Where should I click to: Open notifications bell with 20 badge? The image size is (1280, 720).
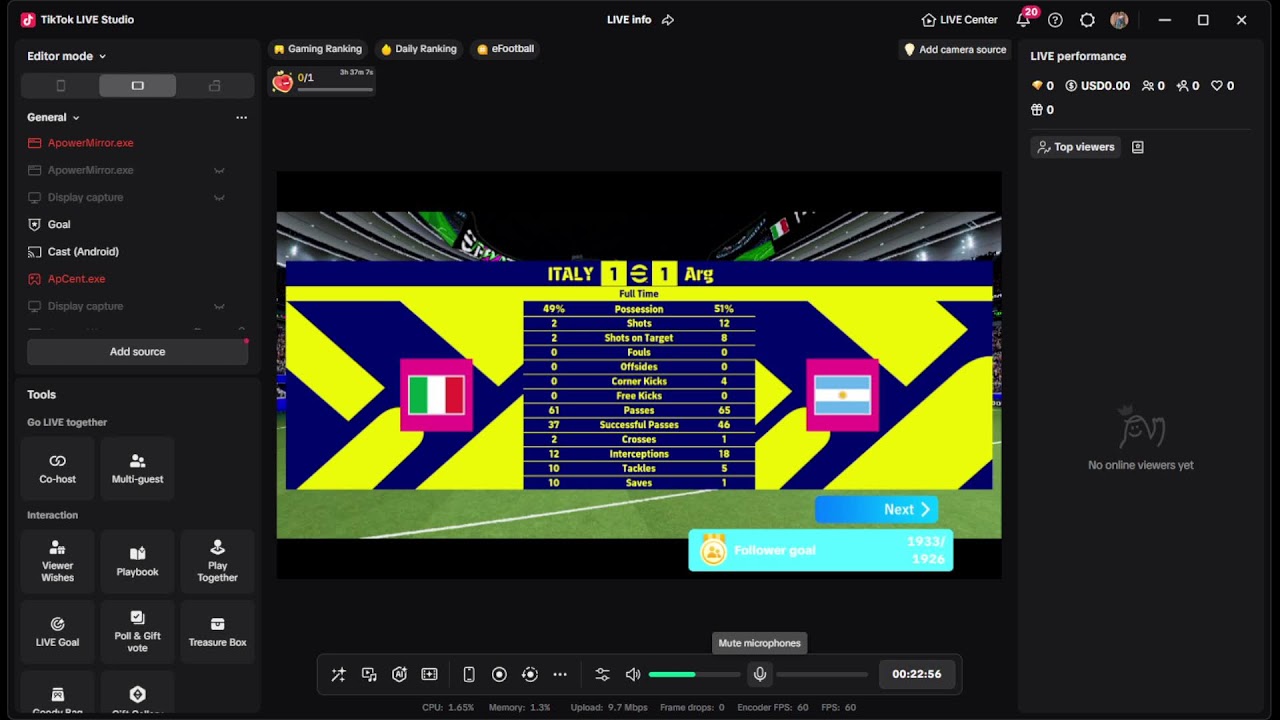tap(1024, 20)
